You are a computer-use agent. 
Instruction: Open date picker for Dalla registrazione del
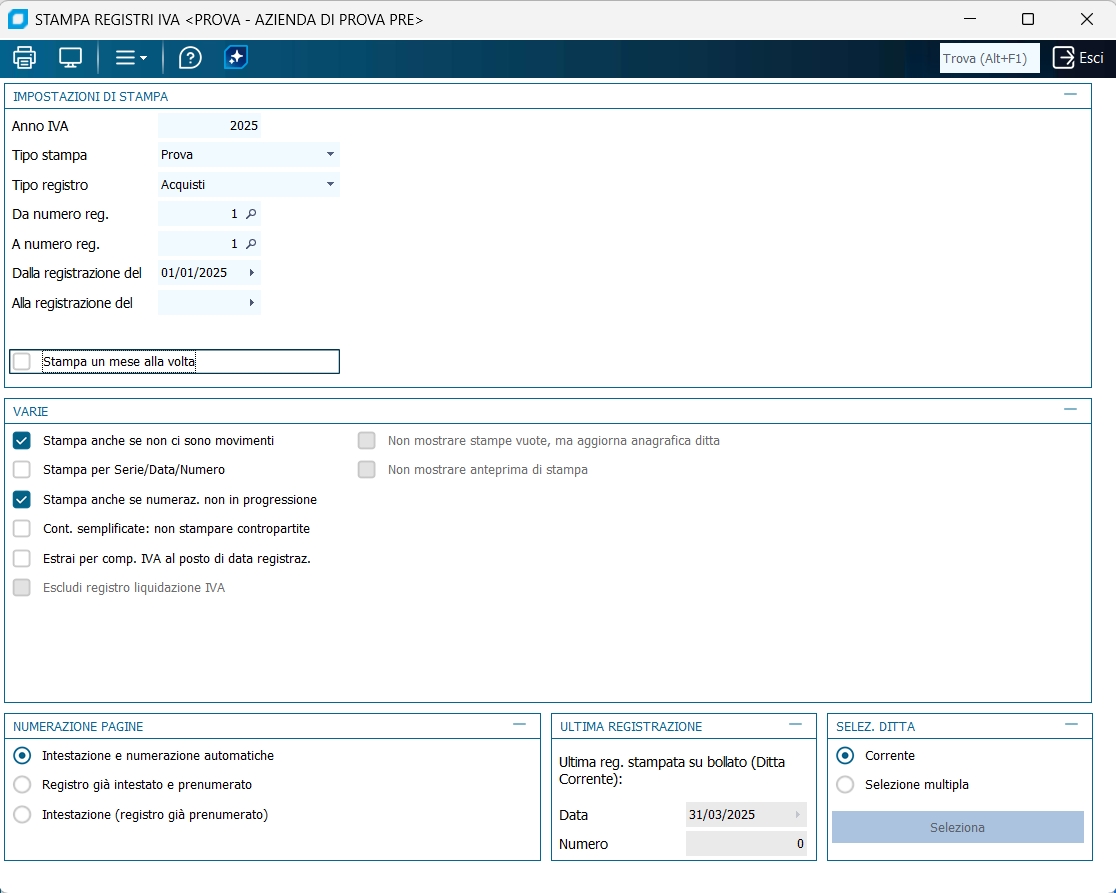coord(251,273)
